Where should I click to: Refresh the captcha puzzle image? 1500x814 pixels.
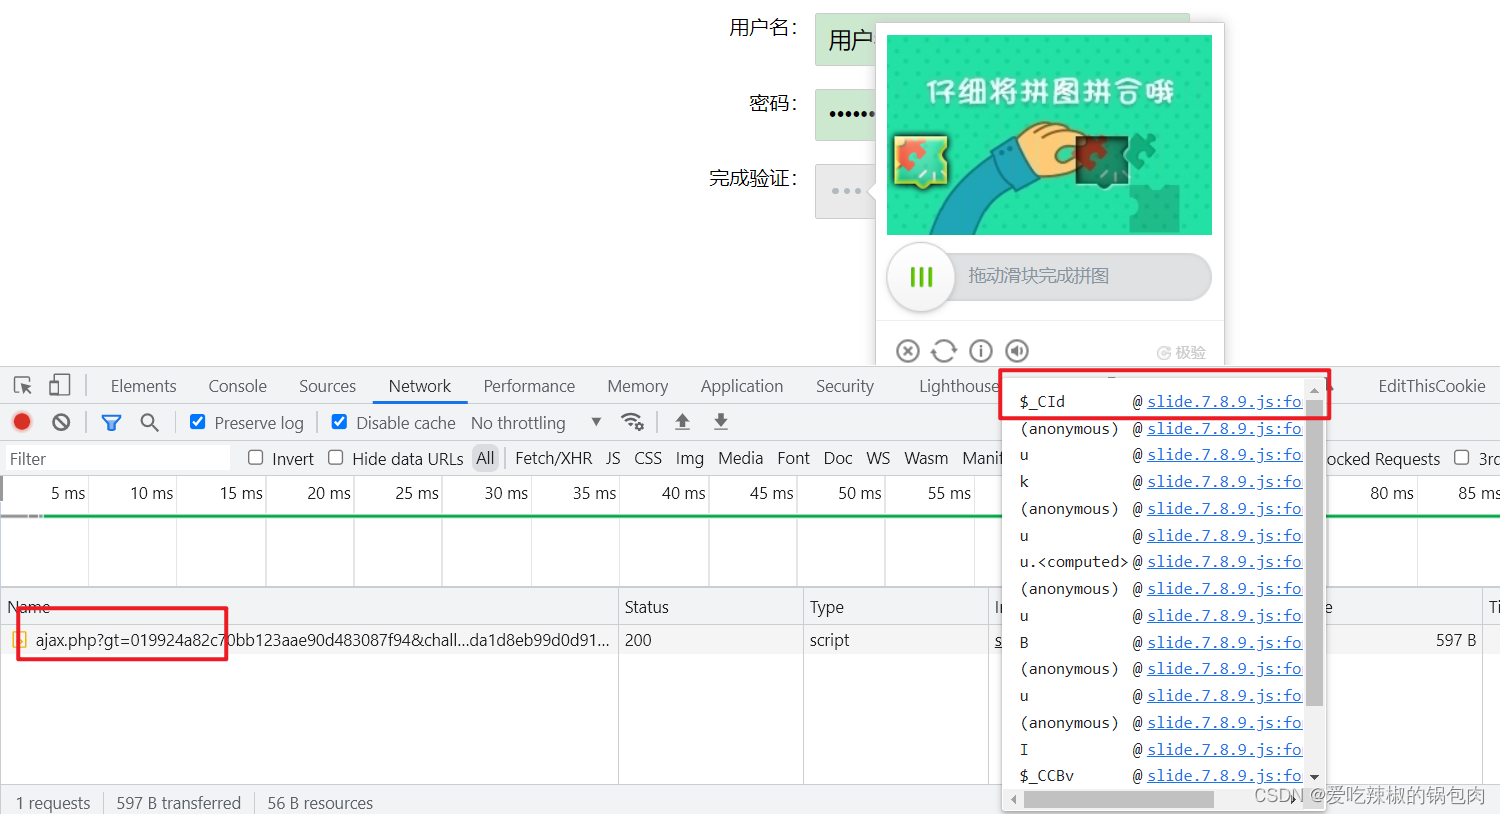click(944, 350)
